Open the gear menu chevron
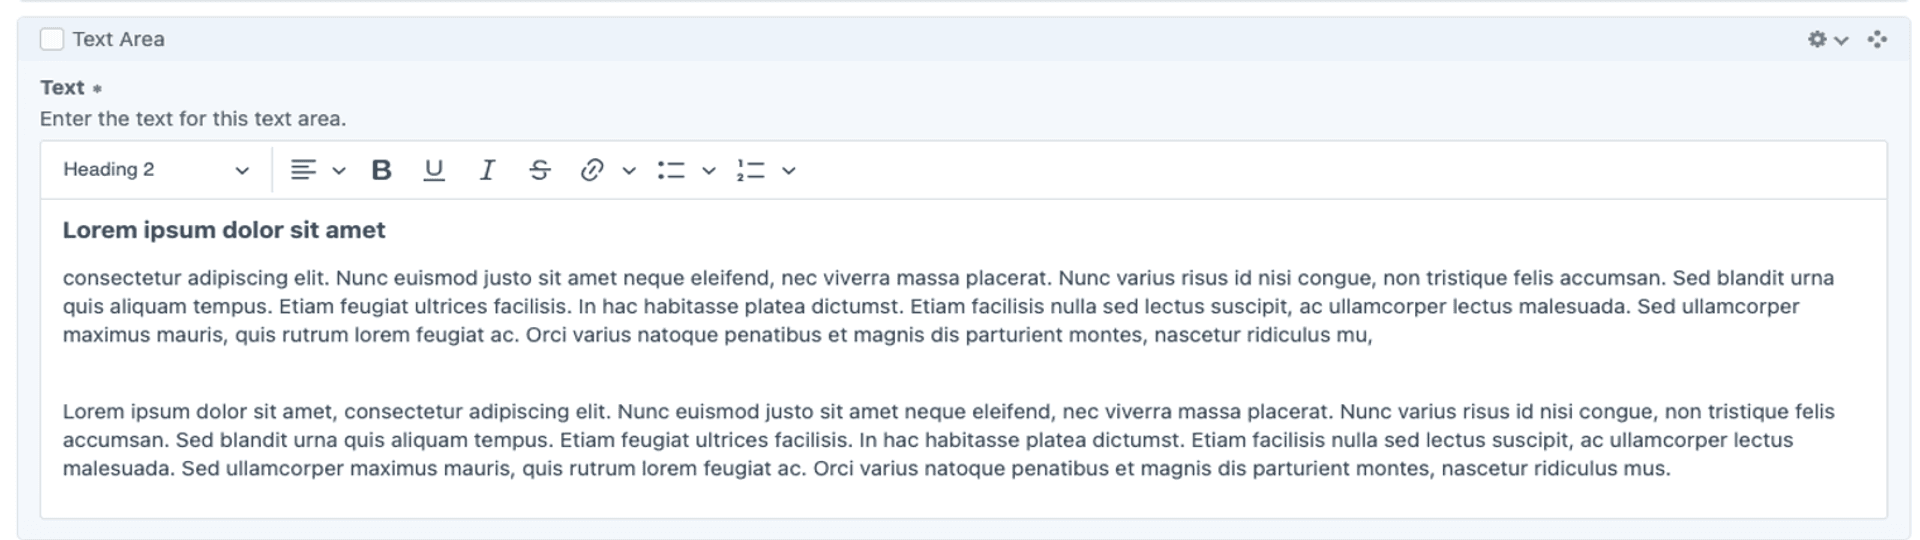The image size is (1920, 540). pos(1841,40)
